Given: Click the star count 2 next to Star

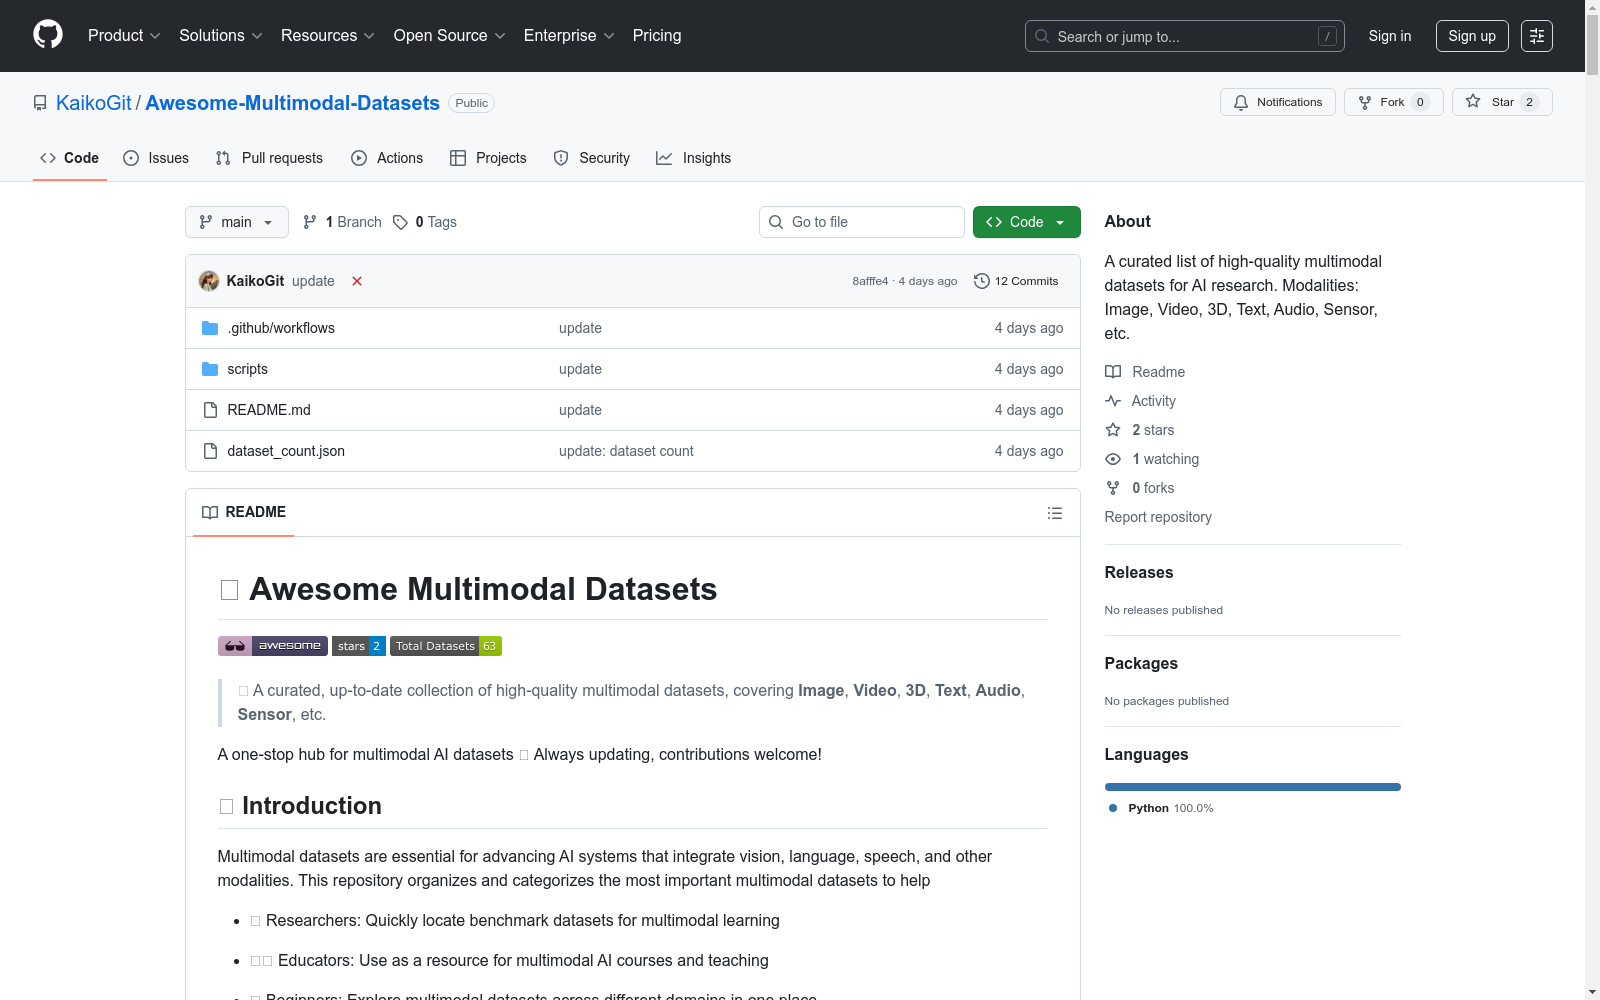Looking at the screenshot, I should 1529,102.
